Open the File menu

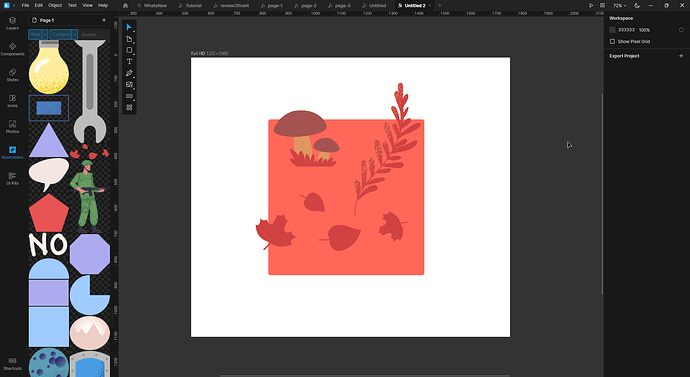coord(26,5)
